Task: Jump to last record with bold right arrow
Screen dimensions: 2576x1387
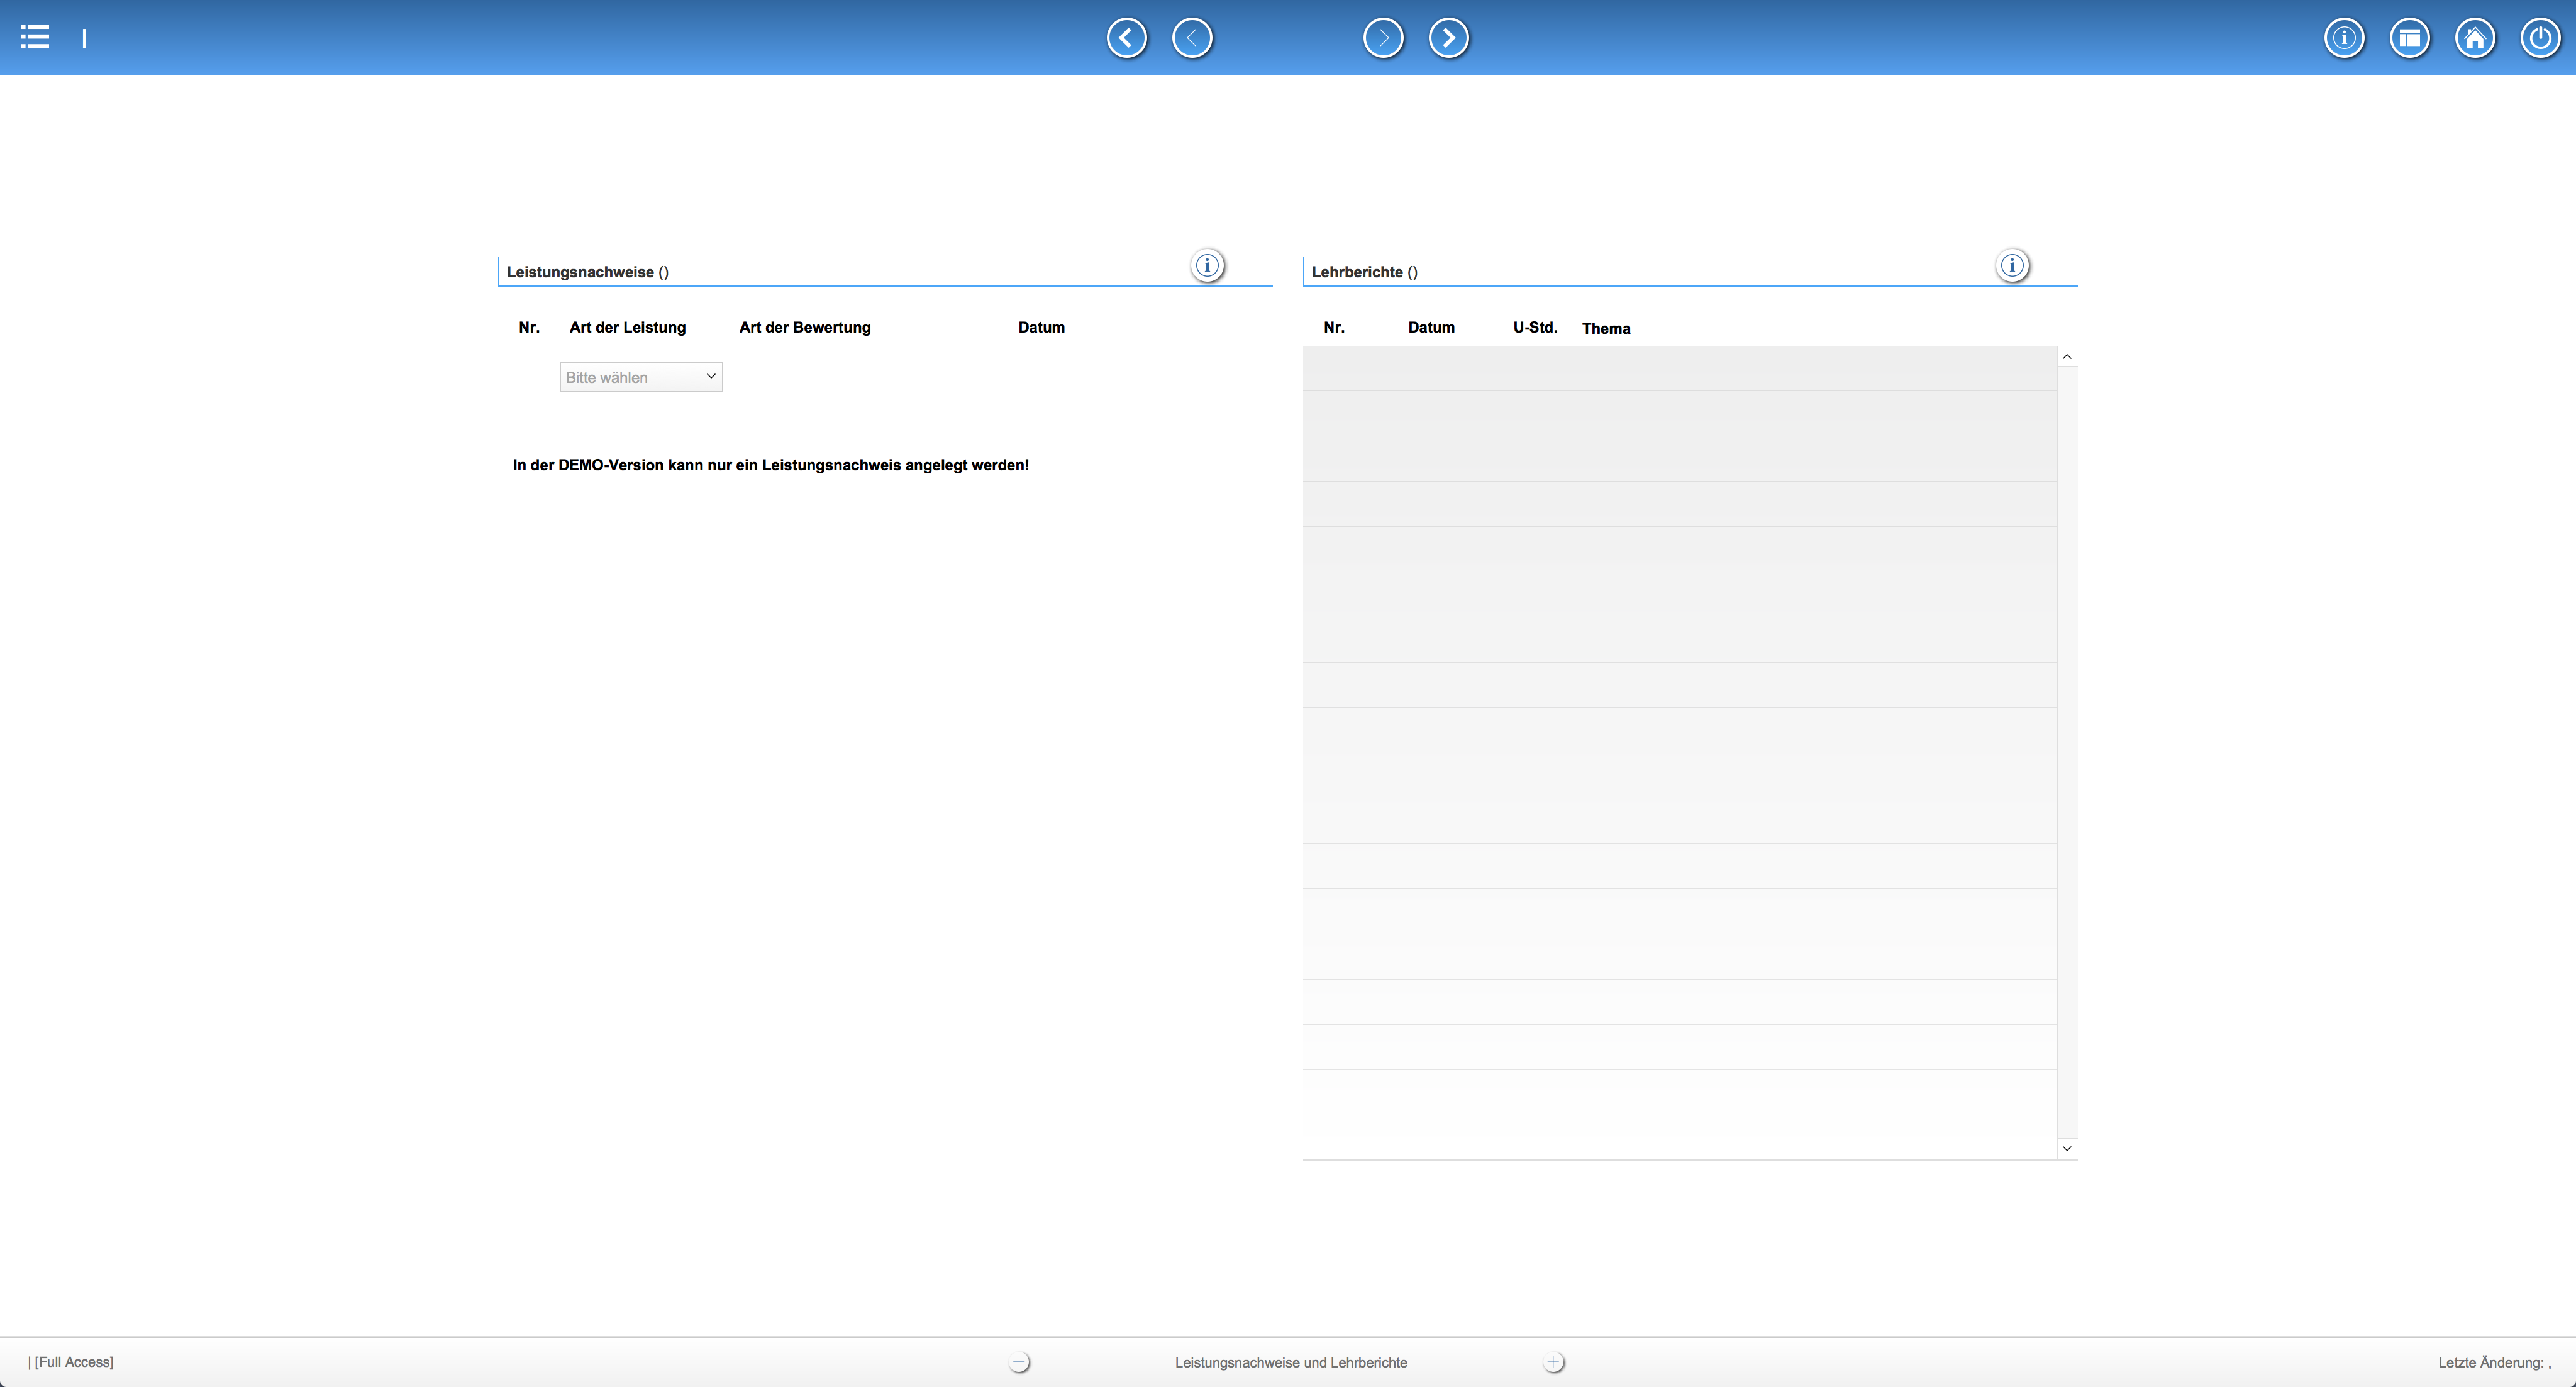Action: click(1448, 38)
